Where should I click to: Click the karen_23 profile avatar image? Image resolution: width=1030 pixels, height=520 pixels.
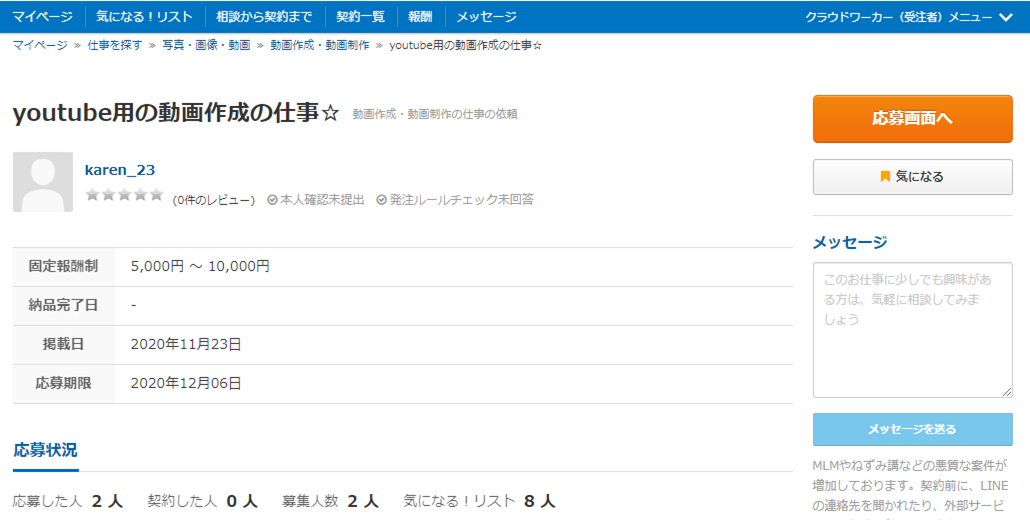(x=43, y=182)
